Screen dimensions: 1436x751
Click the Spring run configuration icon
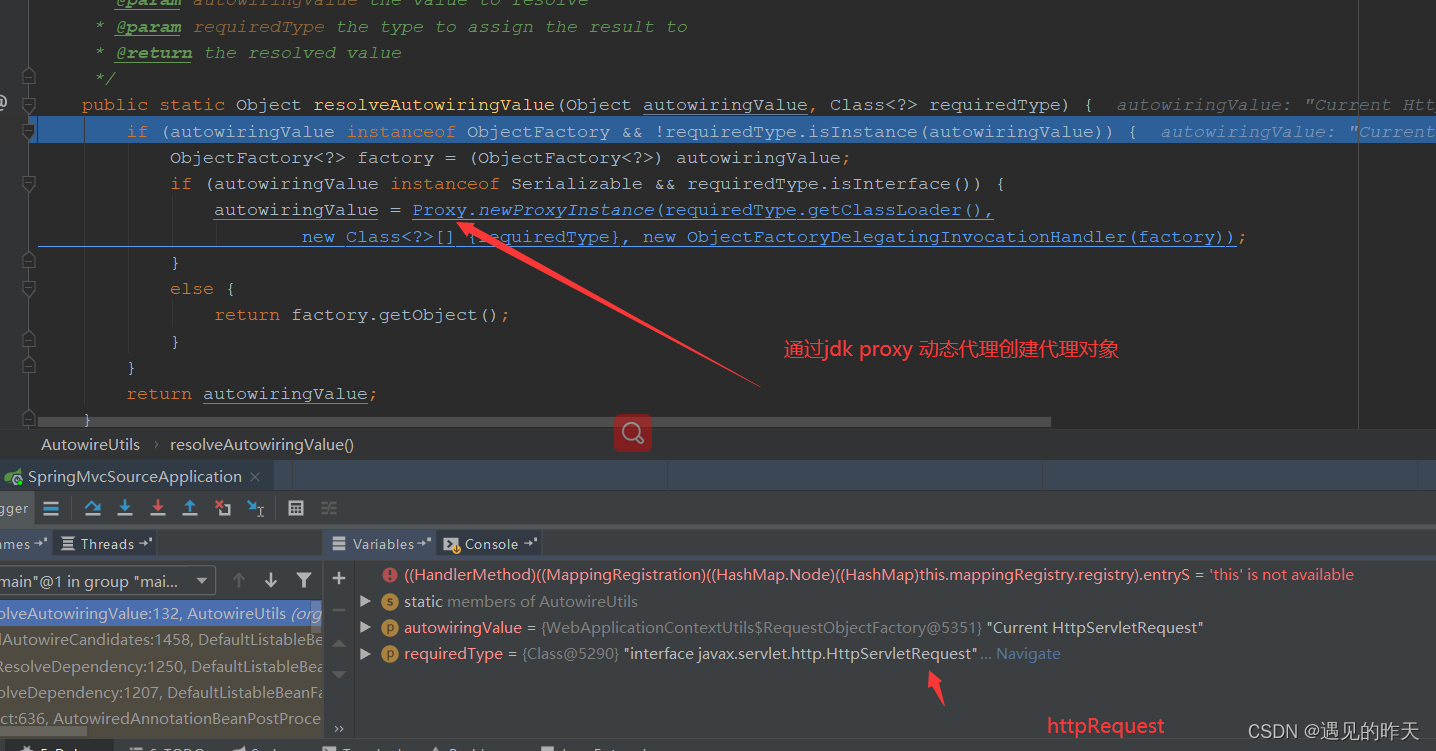(13, 476)
